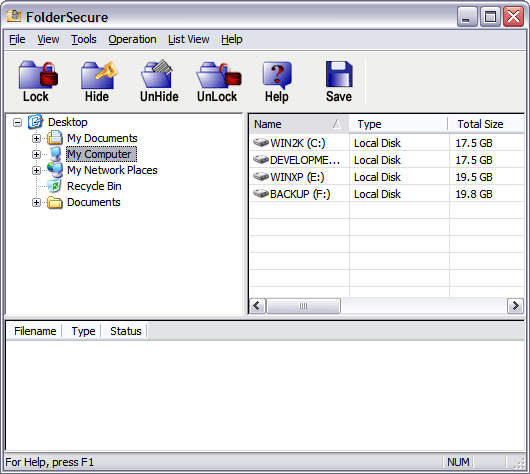This screenshot has width=530, height=474.
Task: Click the Total Size column header
Action: coord(486,124)
